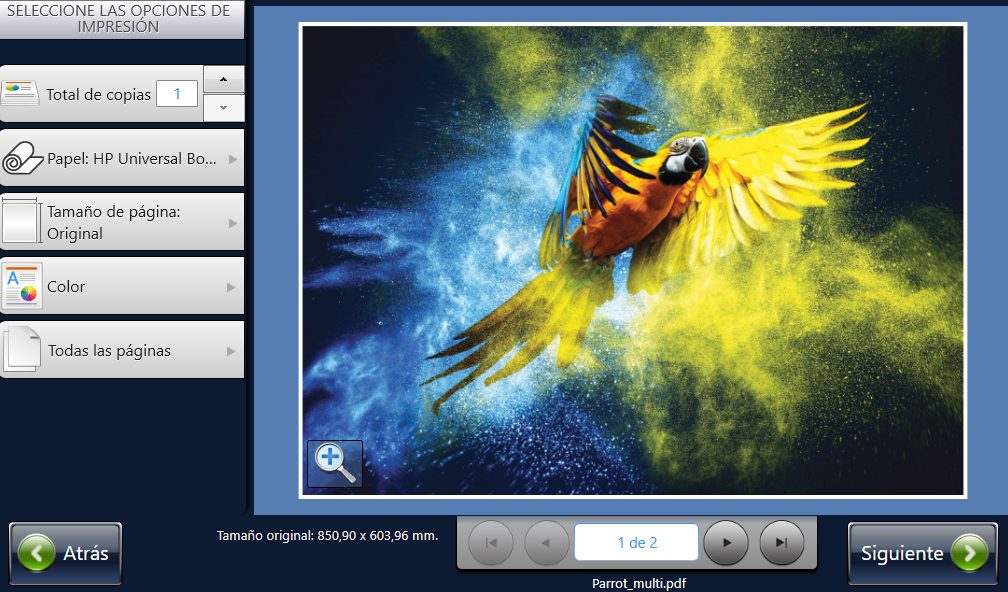This screenshot has height=592, width=1008.
Task: Expand arrow on Tamaño de página row
Action: [x=233, y=223]
